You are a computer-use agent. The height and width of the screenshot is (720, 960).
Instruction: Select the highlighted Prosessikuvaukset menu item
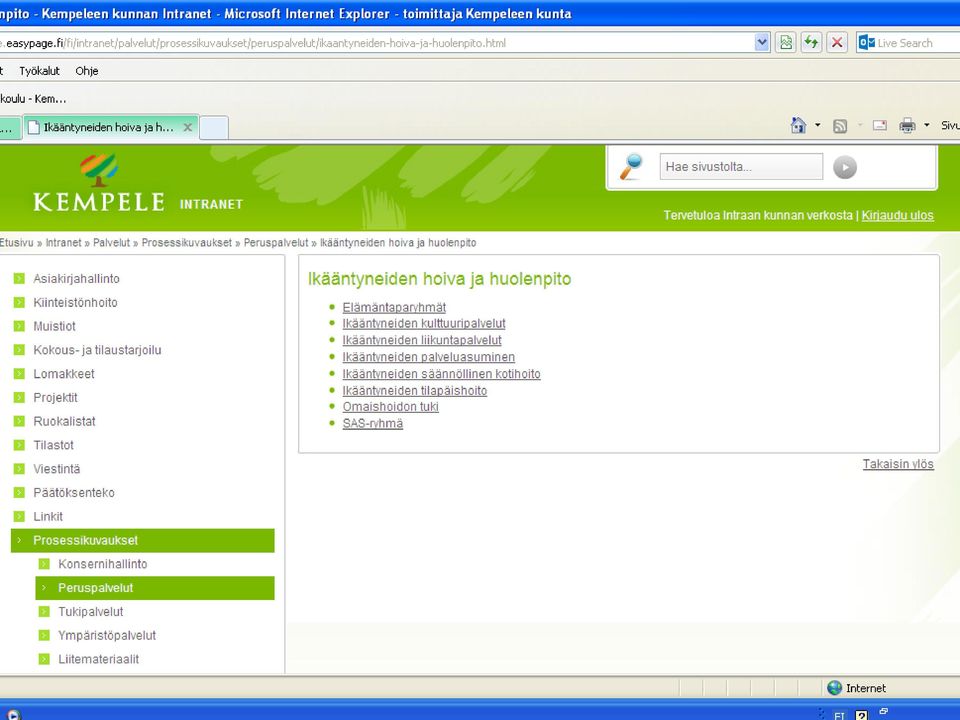pos(143,541)
